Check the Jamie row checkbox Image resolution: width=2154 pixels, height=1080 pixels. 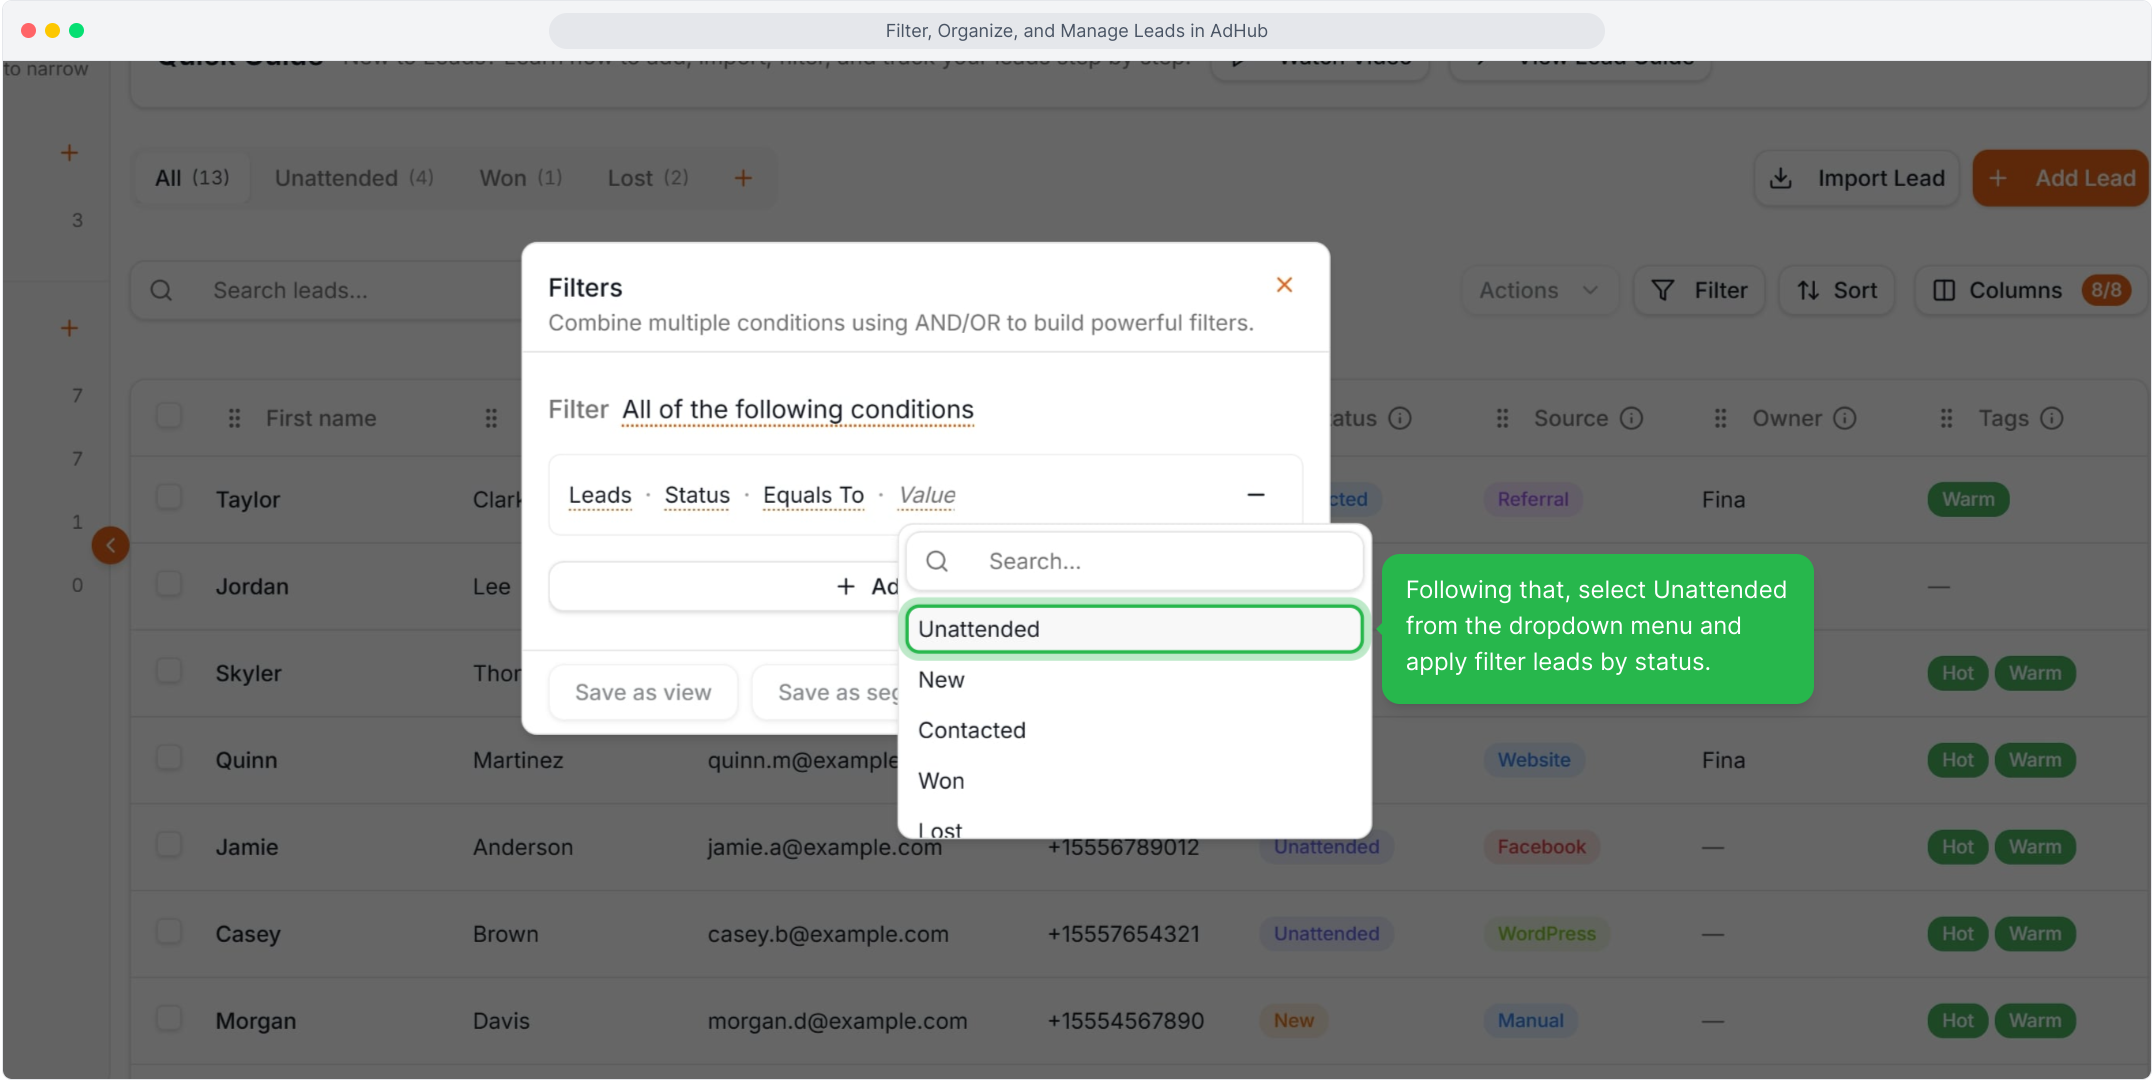click(169, 845)
